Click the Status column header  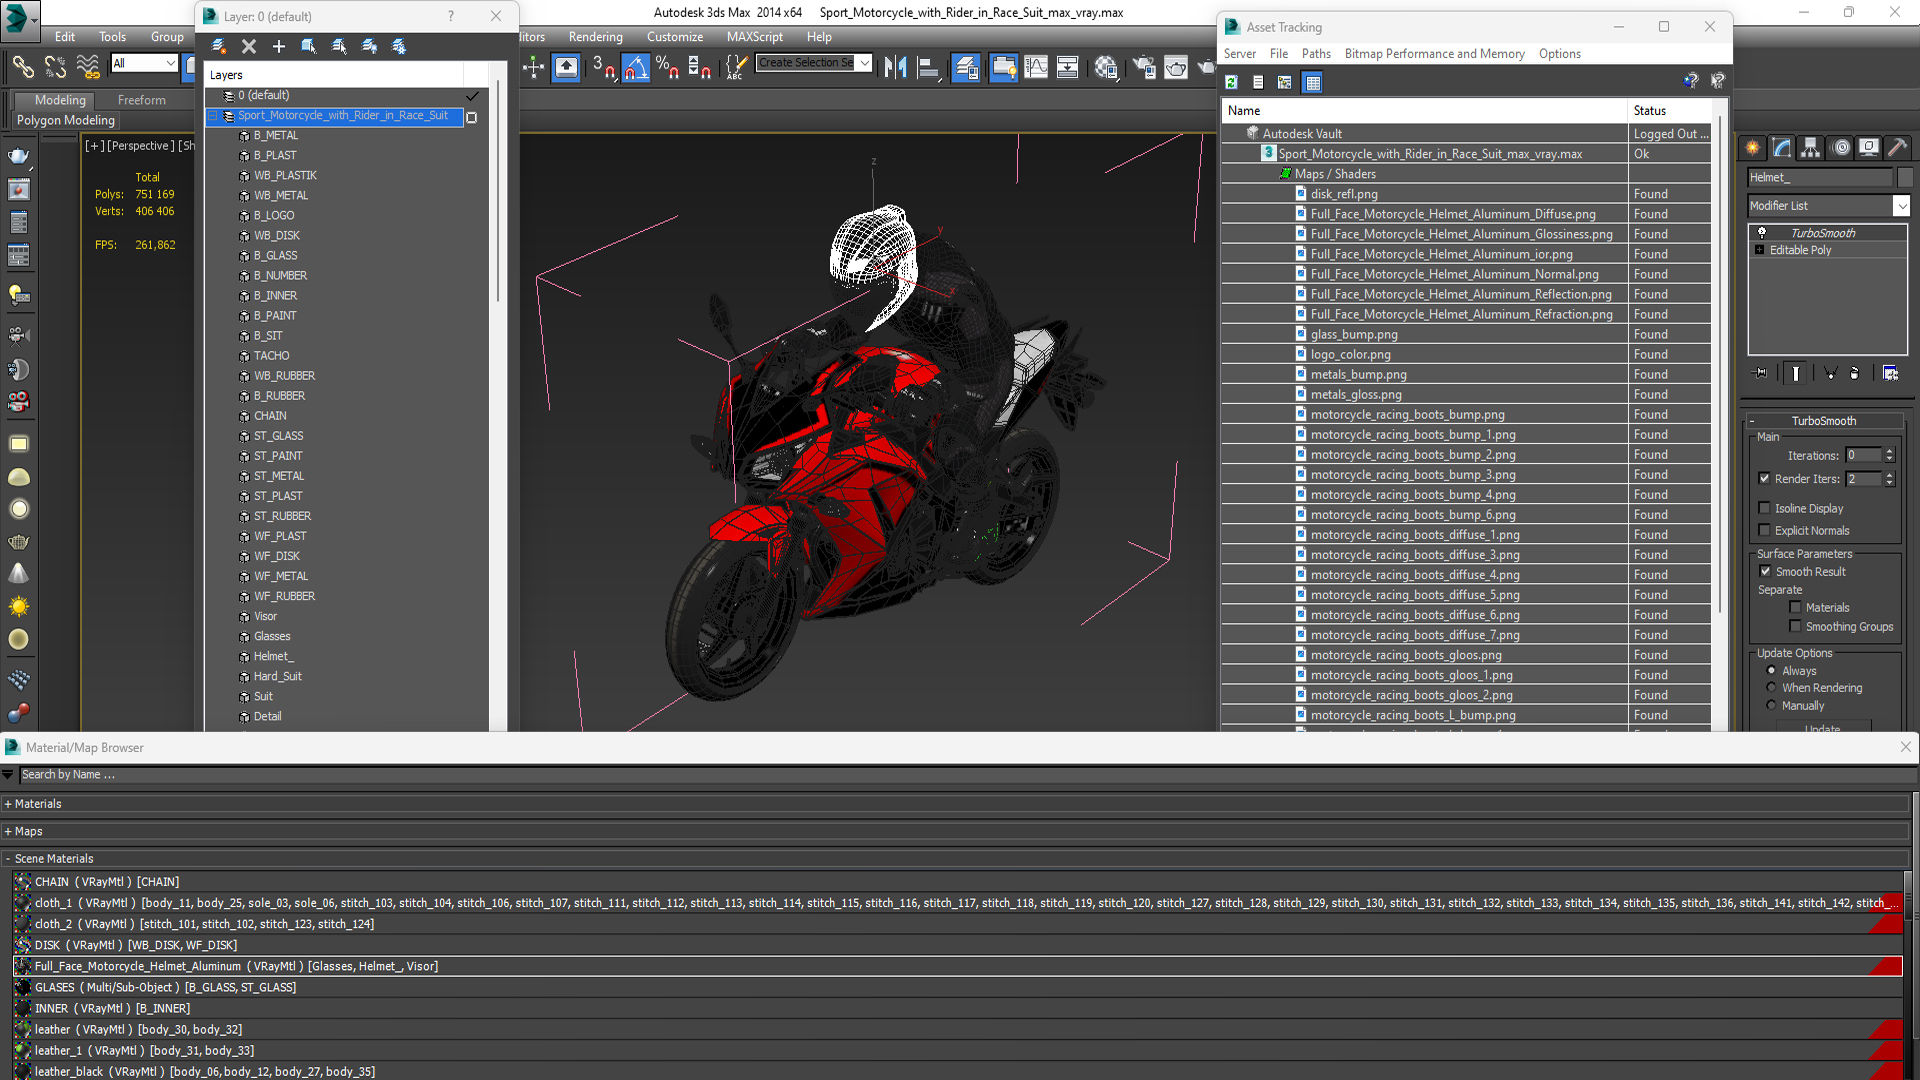tap(1669, 111)
